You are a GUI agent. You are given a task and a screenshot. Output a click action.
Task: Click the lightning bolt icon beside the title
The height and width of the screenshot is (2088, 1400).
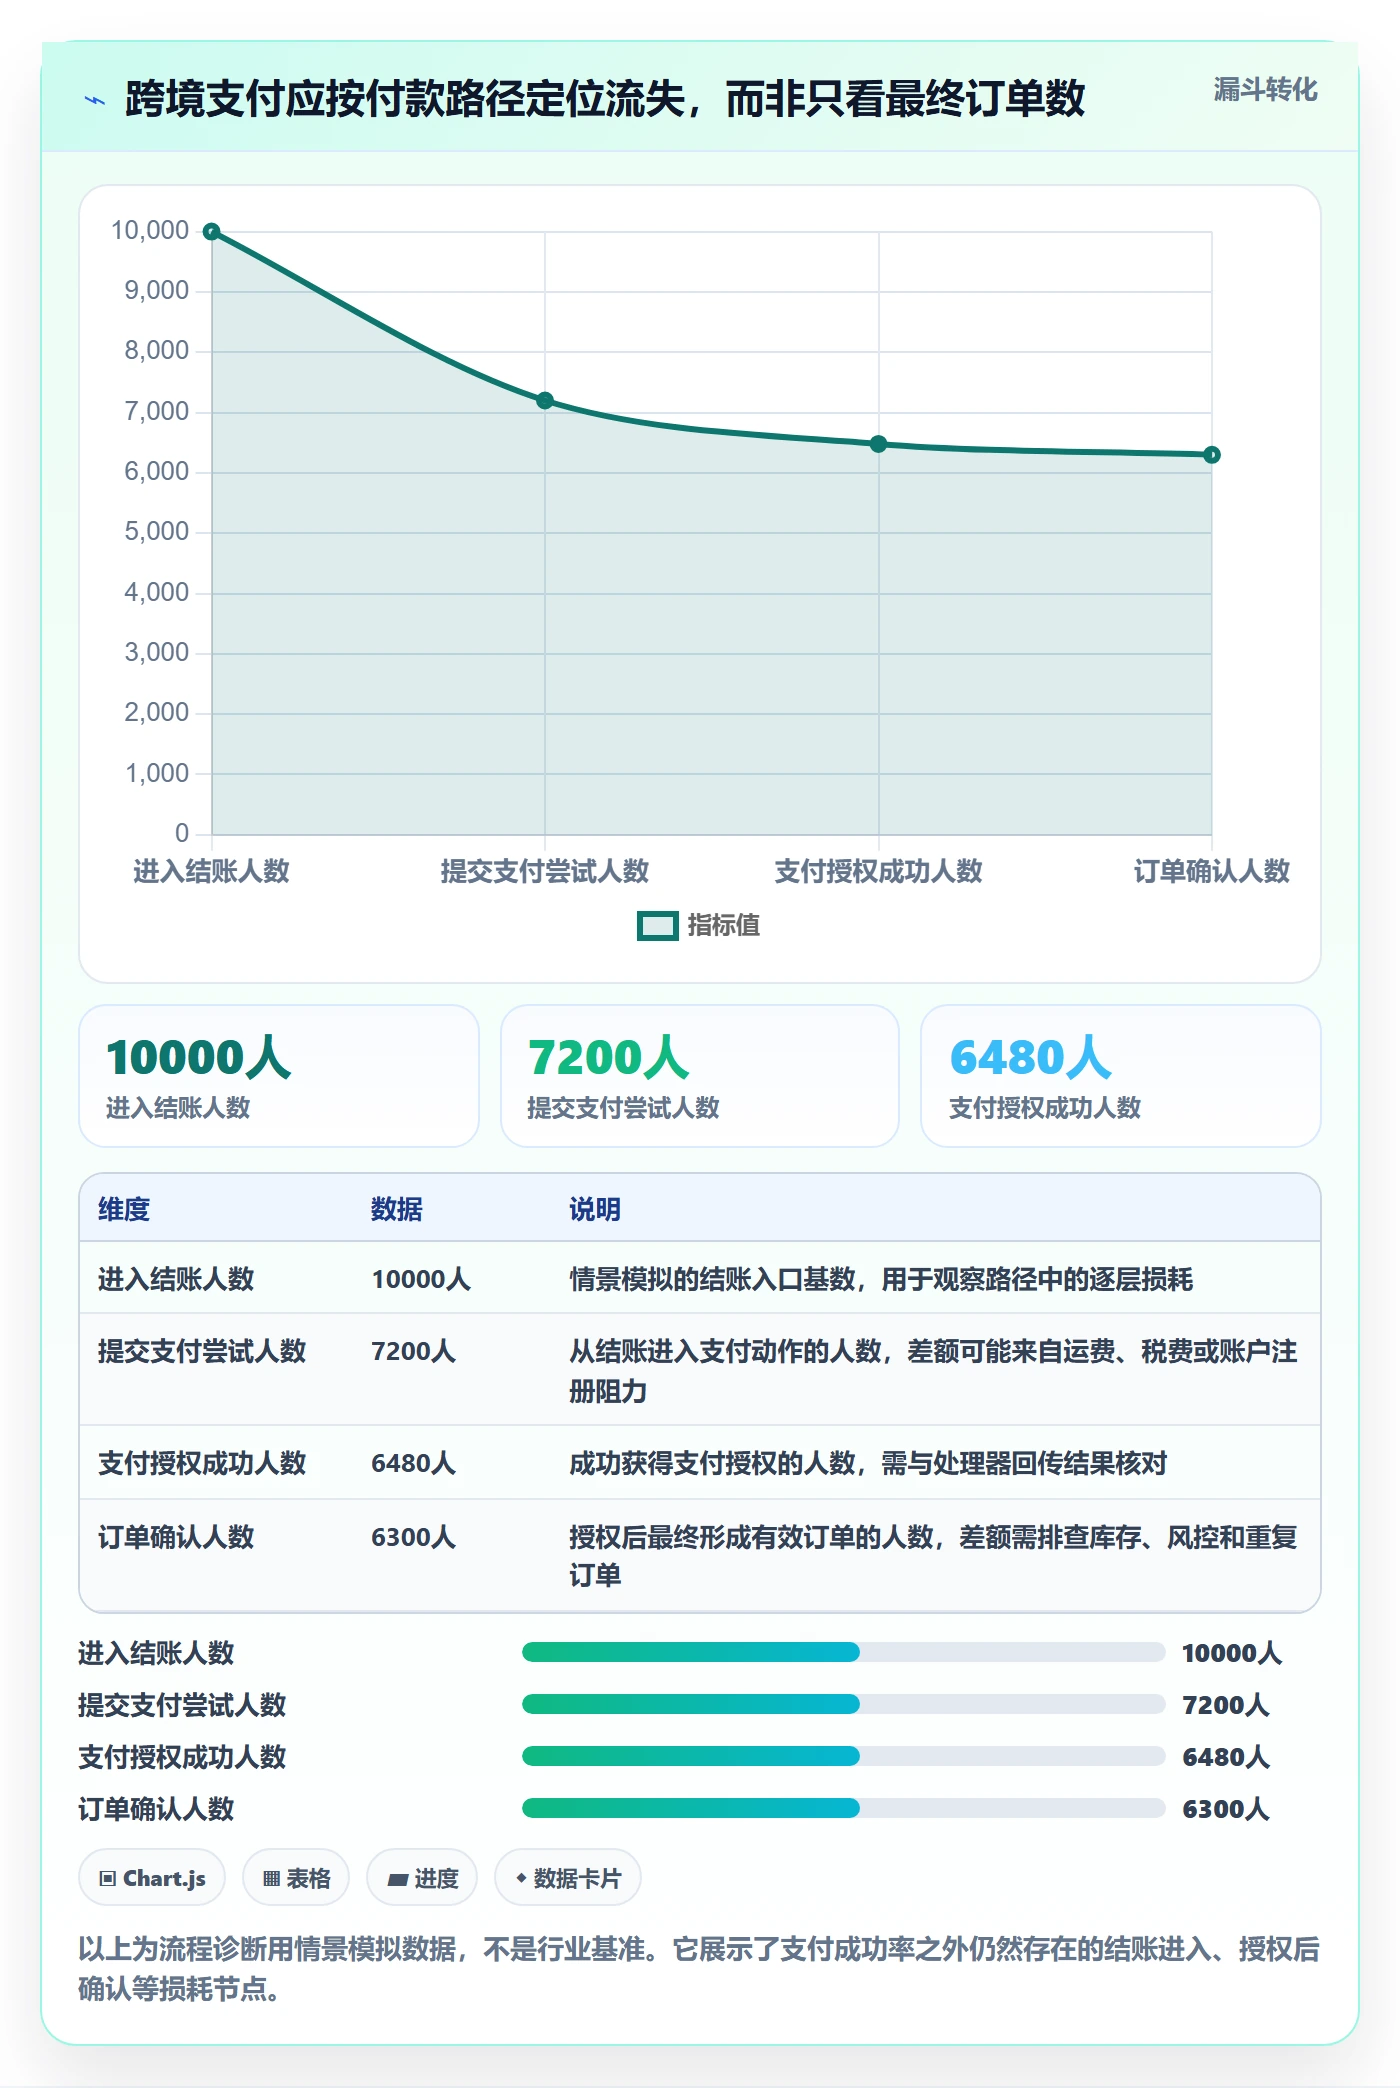95,100
